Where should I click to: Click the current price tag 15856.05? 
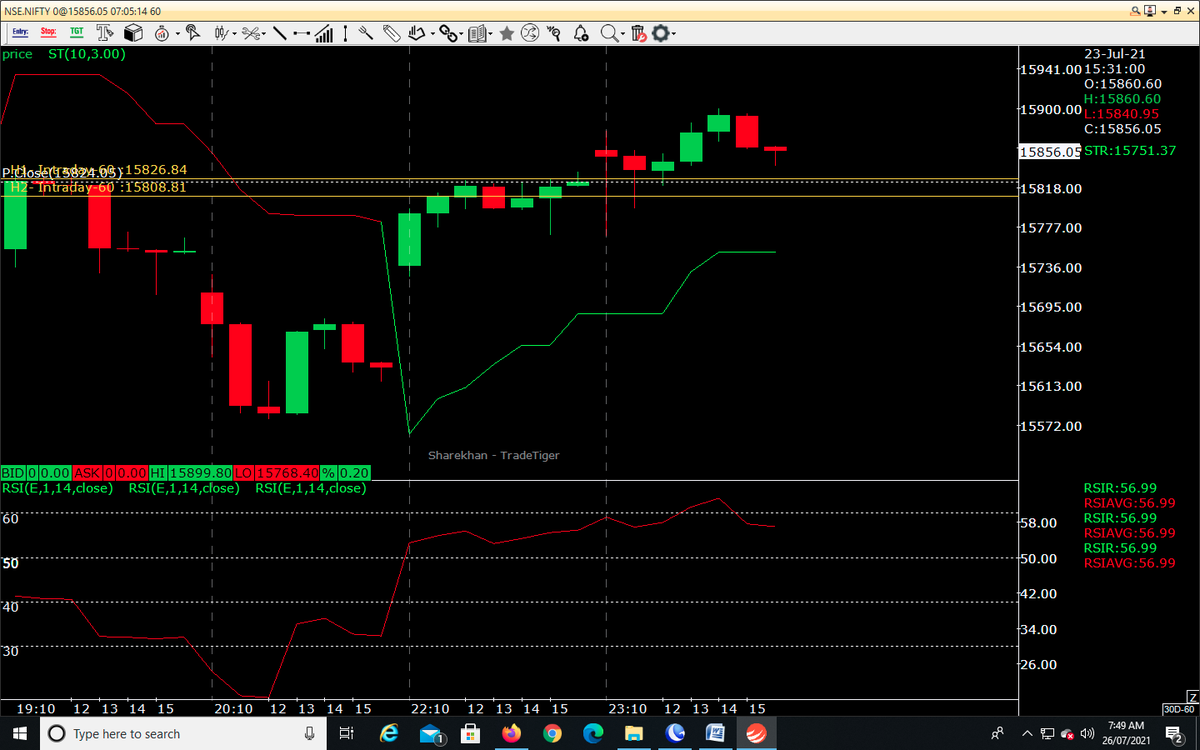1049,152
